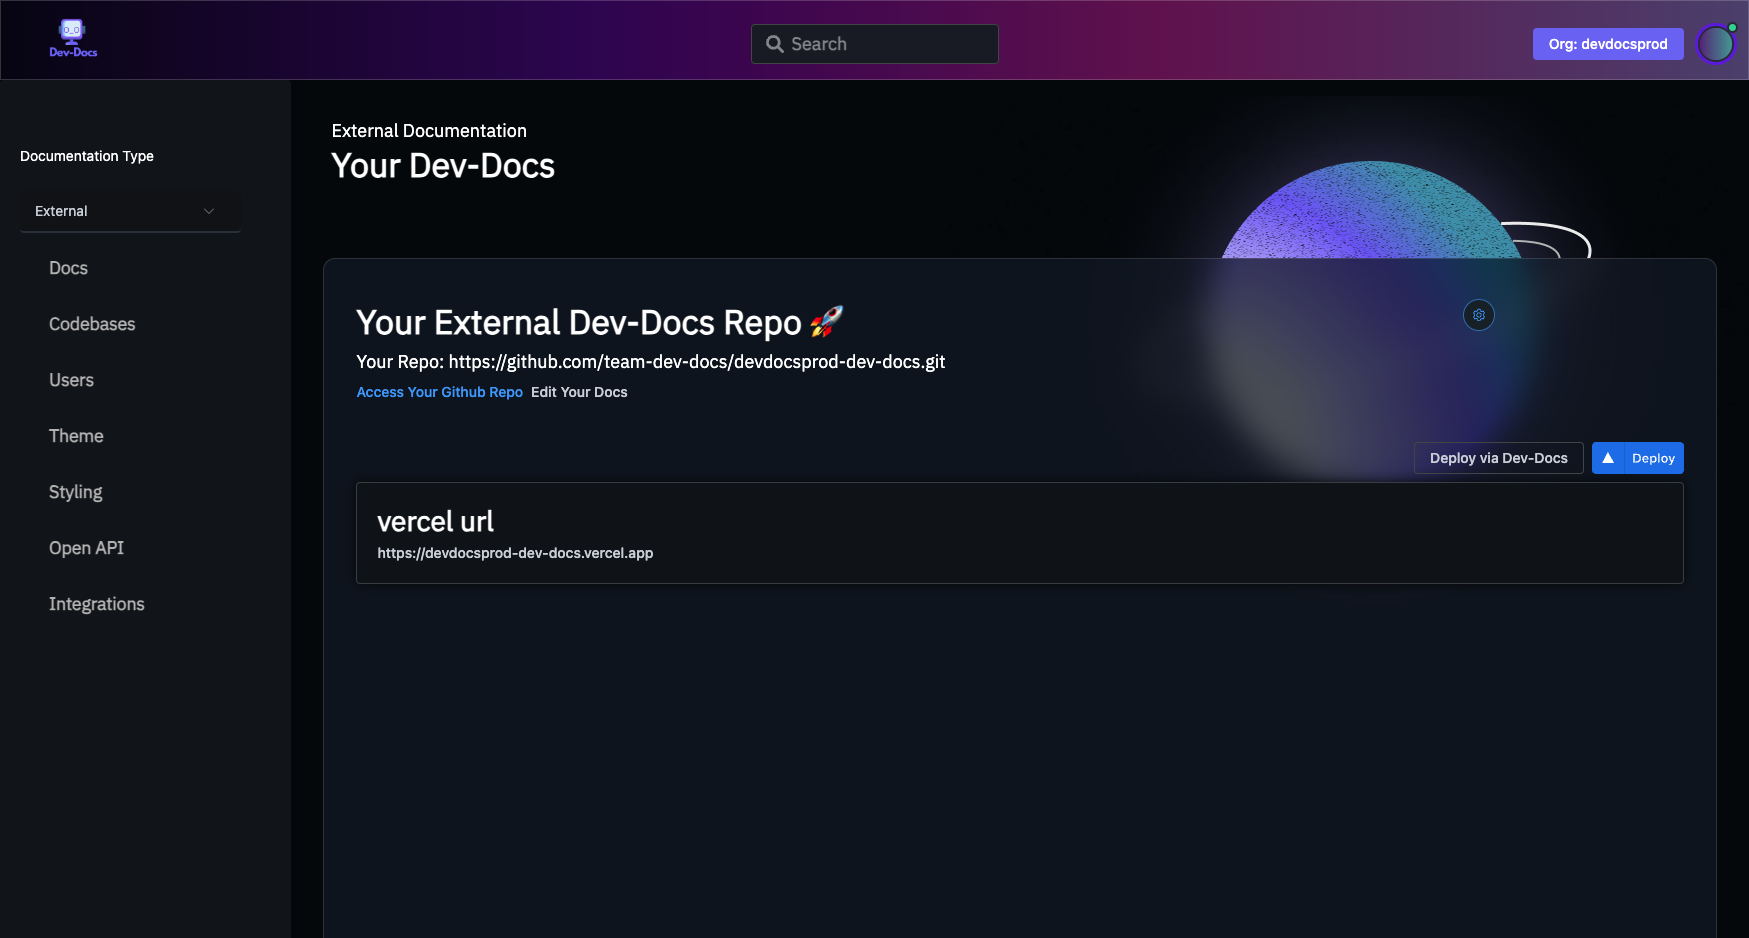Click the Deploy via Dev-Docs button

[1498, 457]
